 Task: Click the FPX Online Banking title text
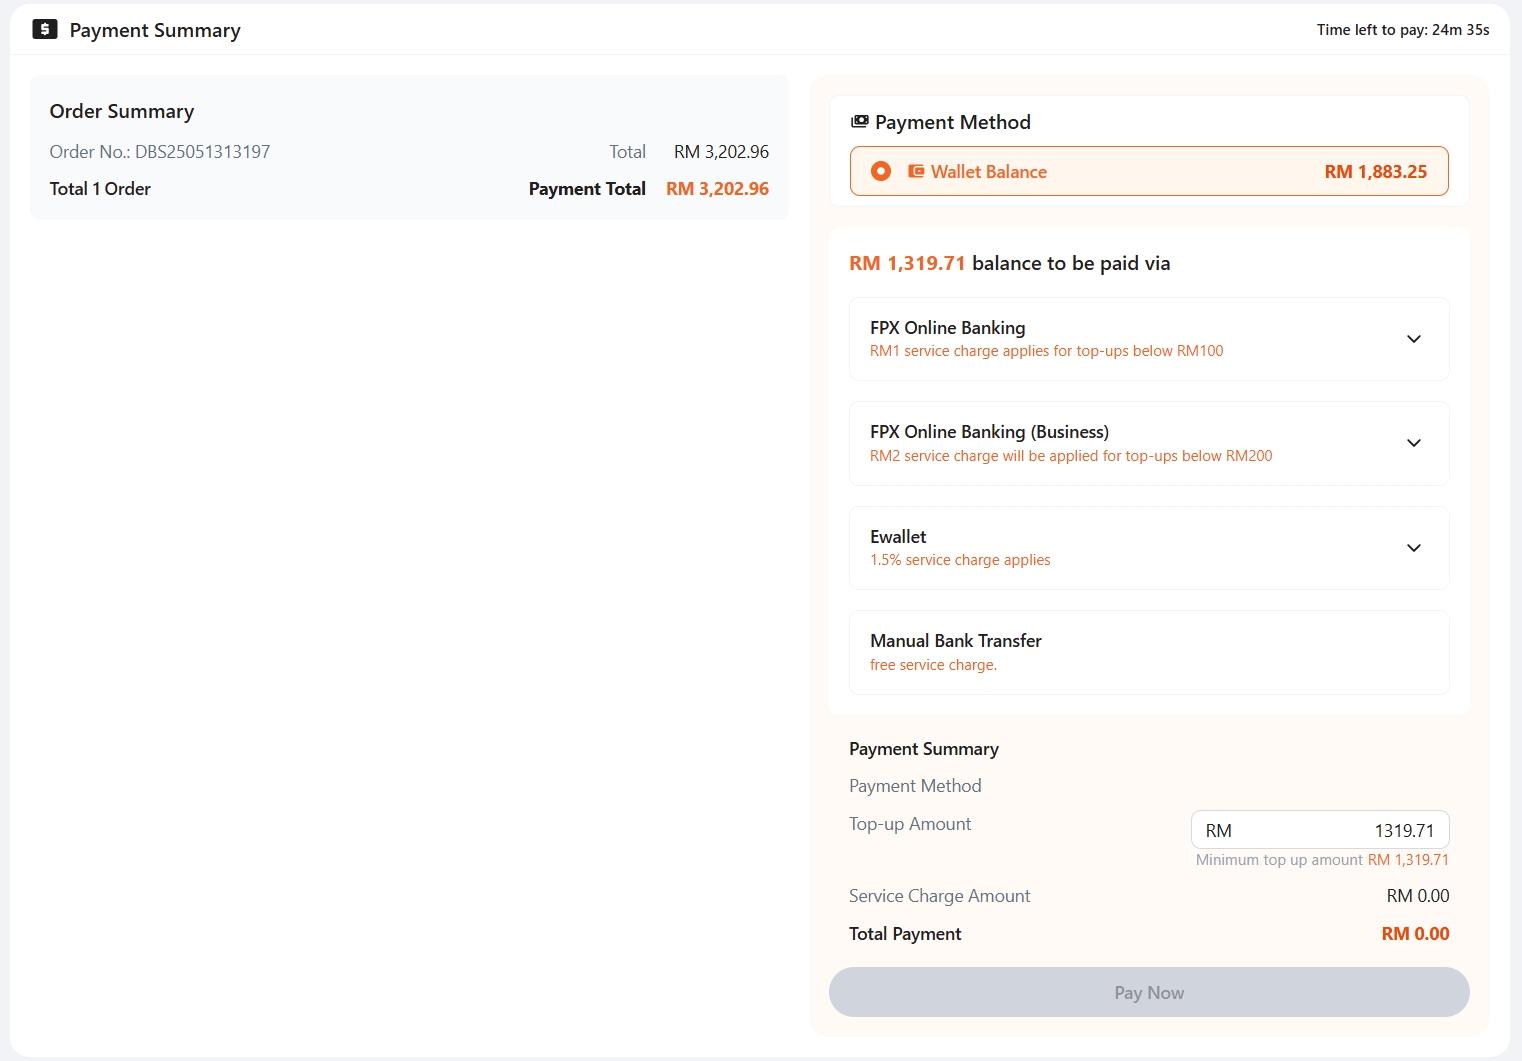(947, 328)
